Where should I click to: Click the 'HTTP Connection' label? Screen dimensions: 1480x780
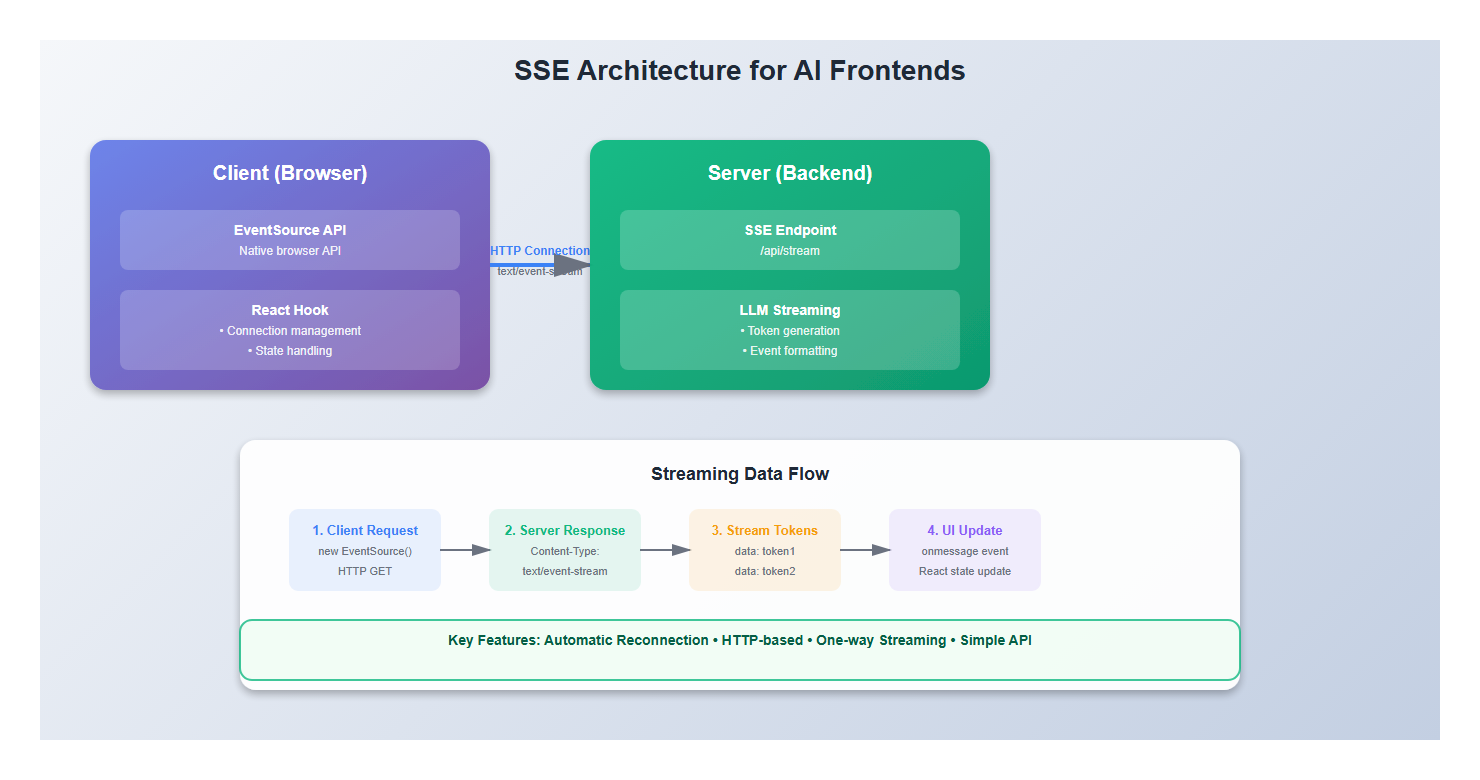point(540,251)
